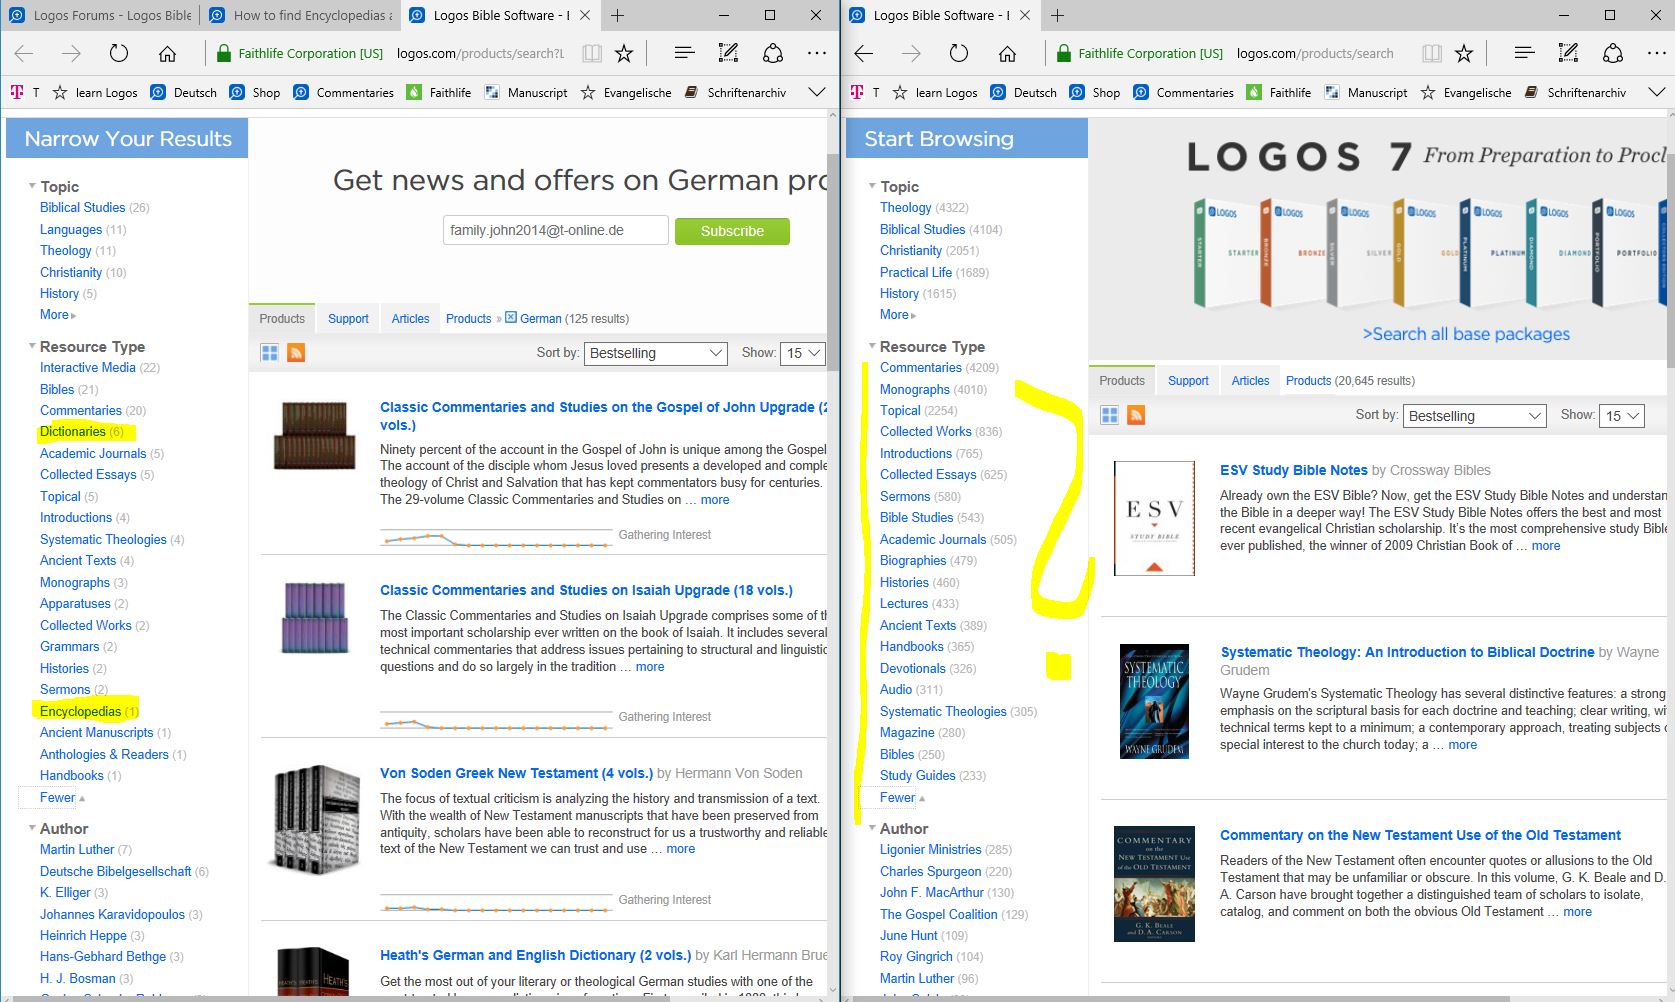The image size is (1675, 1002).
Task: Open the Show 15 dropdown in Start Browsing window
Action: coord(1622,416)
